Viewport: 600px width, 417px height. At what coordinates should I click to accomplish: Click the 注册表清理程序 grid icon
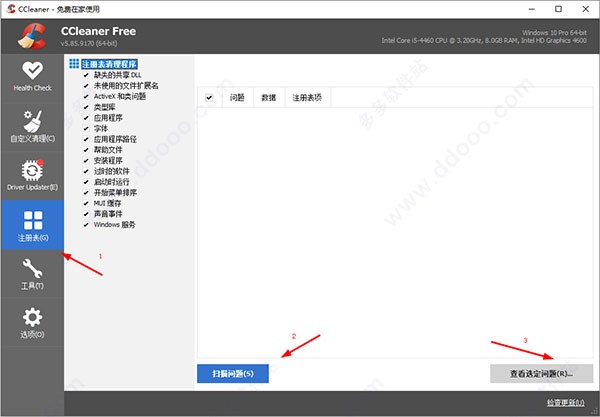pyautogui.click(x=74, y=64)
